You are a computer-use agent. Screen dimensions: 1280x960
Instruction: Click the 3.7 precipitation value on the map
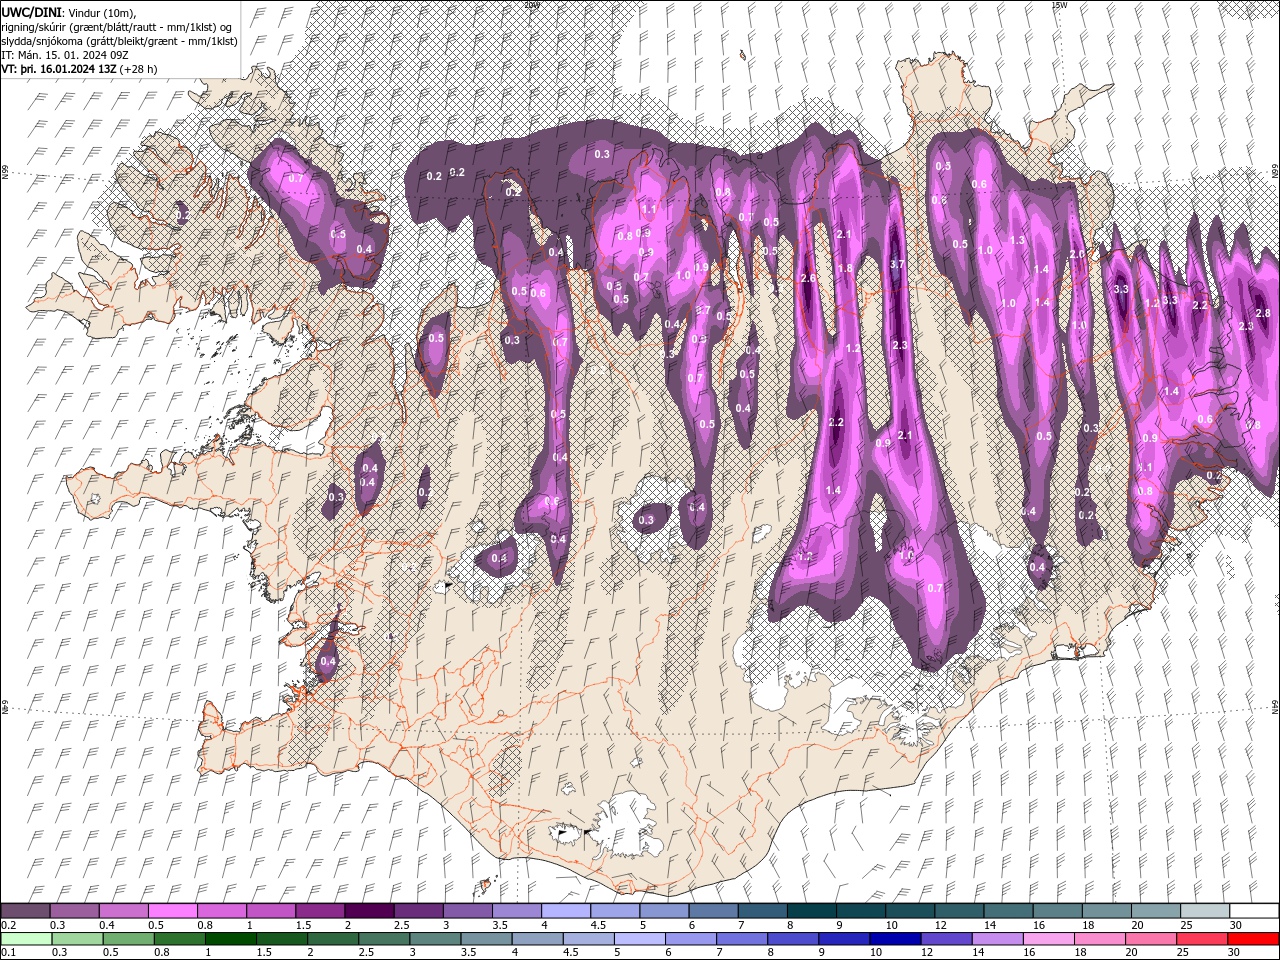(x=897, y=264)
